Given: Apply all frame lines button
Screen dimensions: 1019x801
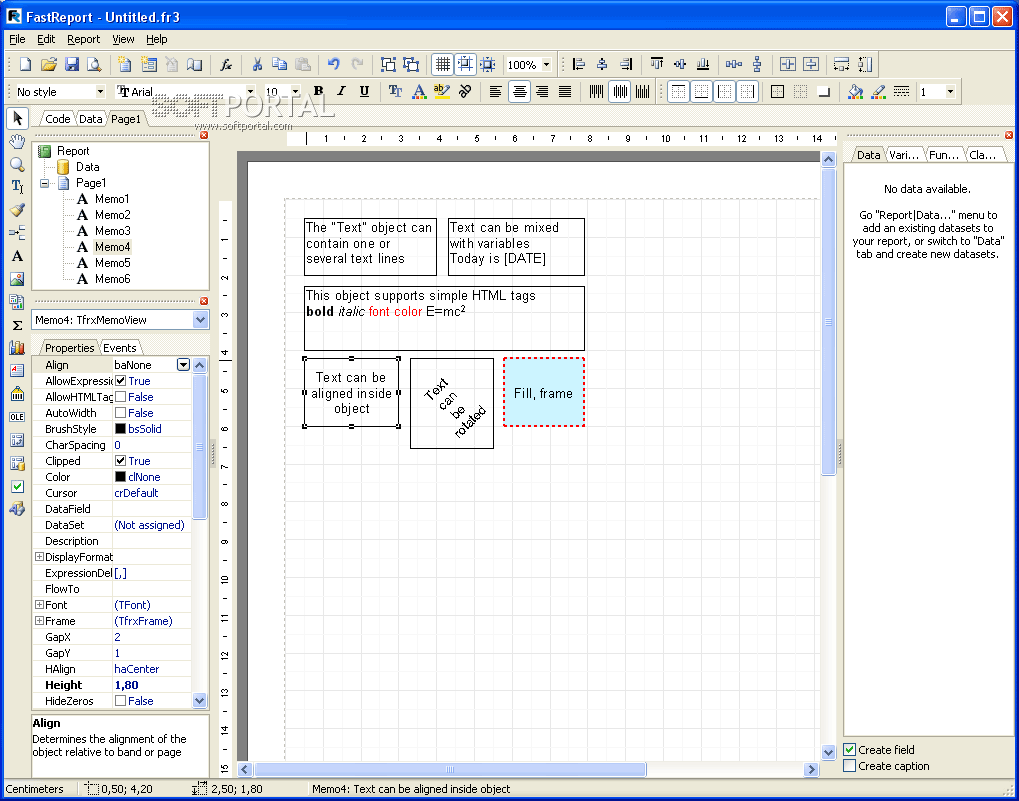Looking at the screenshot, I should pos(777,92).
